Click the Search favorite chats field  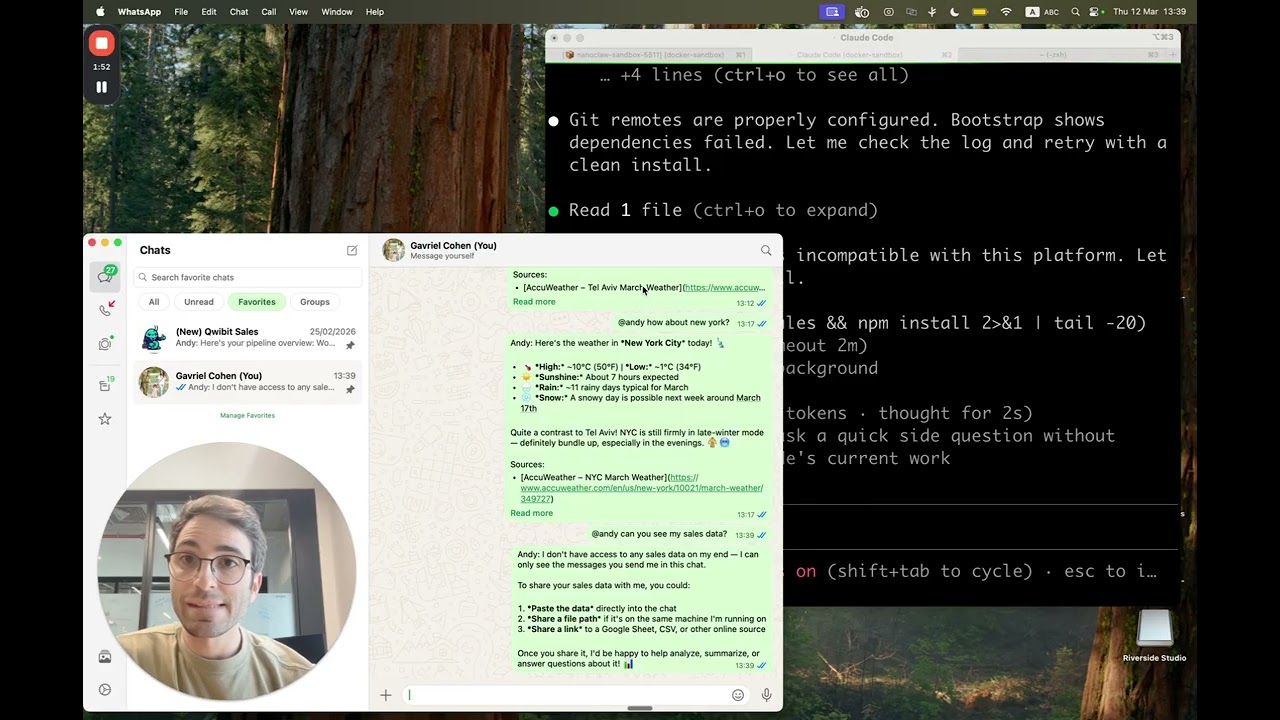point(247,277)
